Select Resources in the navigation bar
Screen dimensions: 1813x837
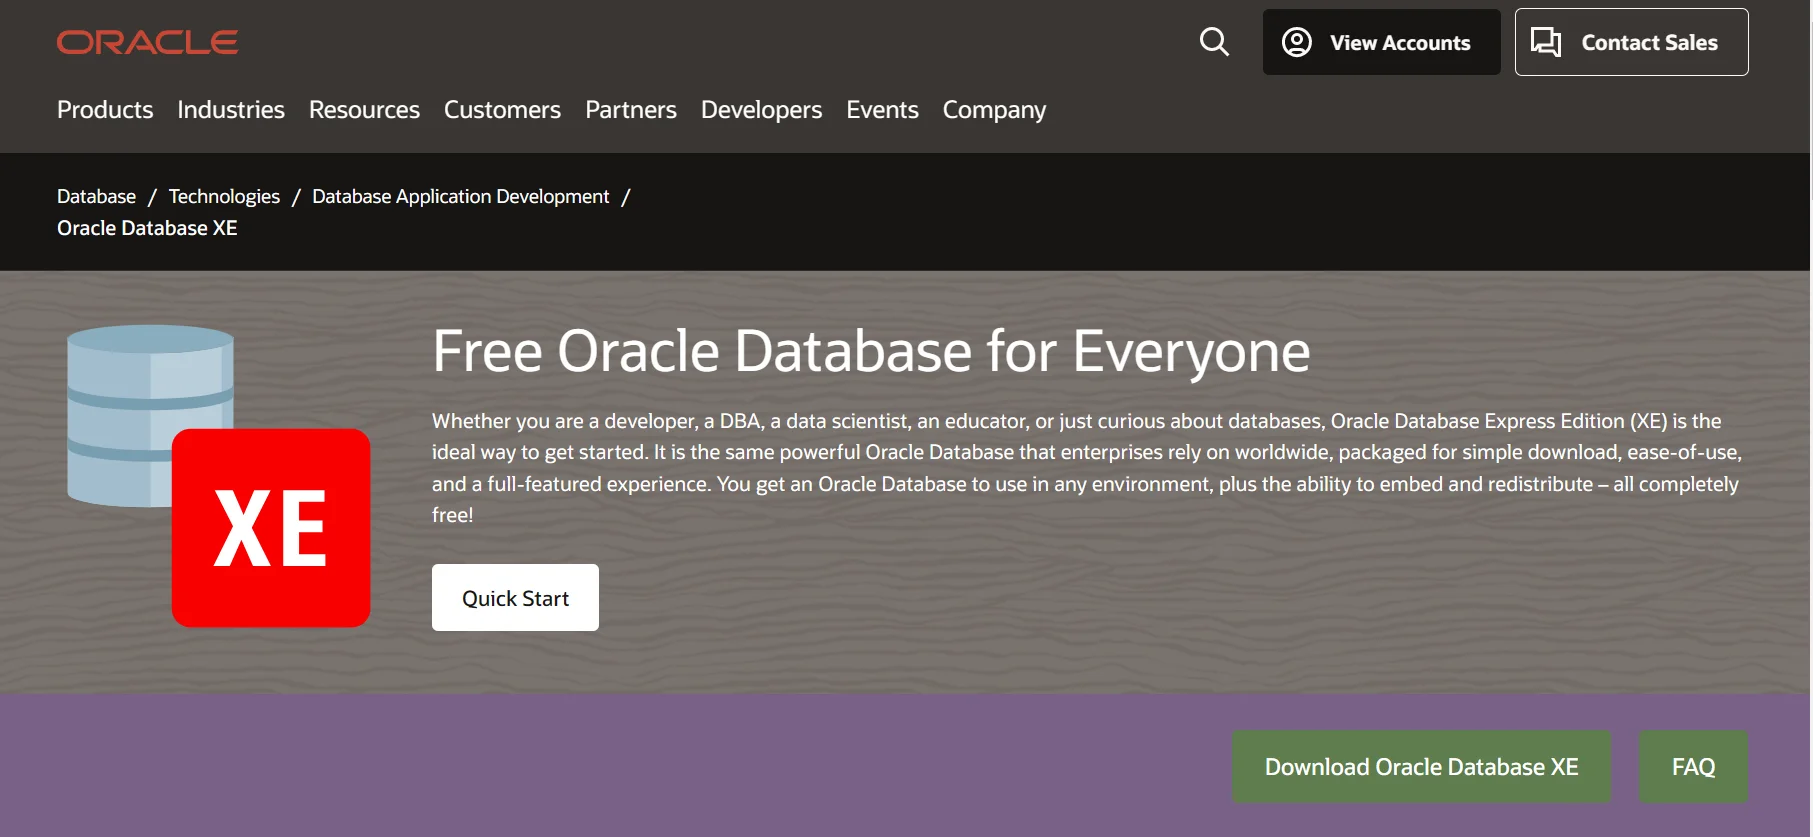coord(364,110)
